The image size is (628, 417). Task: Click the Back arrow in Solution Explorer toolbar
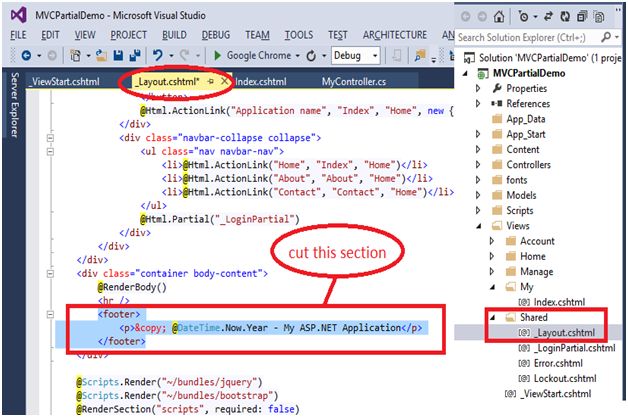(465, 16)
